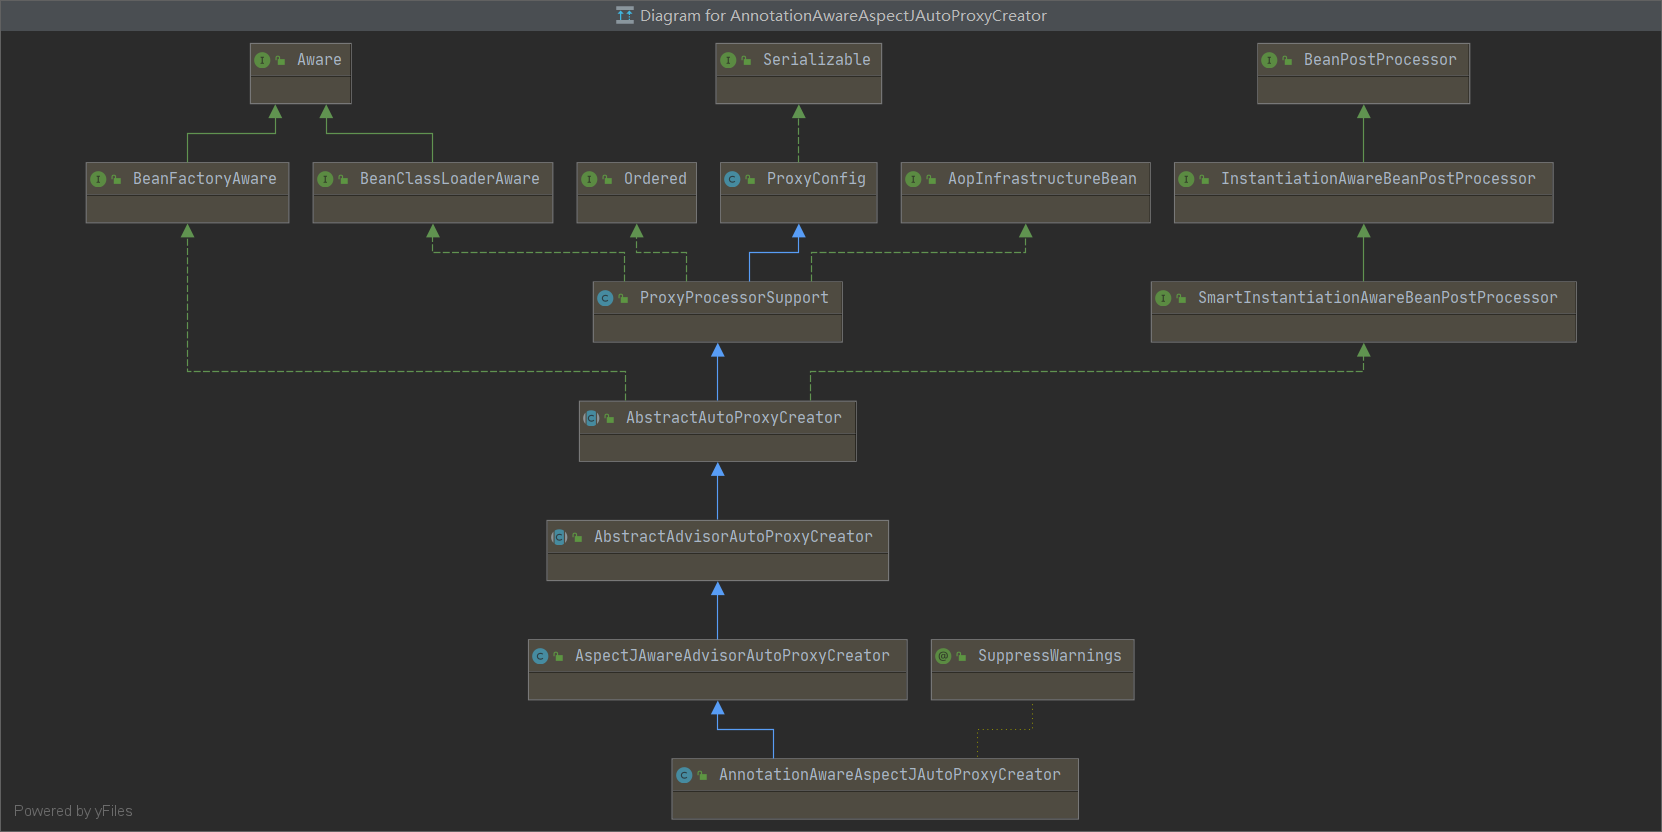Click the abstract class icon on AbstractAdvisorAutoProxyCreator
The height and width of the screenshot is (832, 1662).
(x=559, y=537)
